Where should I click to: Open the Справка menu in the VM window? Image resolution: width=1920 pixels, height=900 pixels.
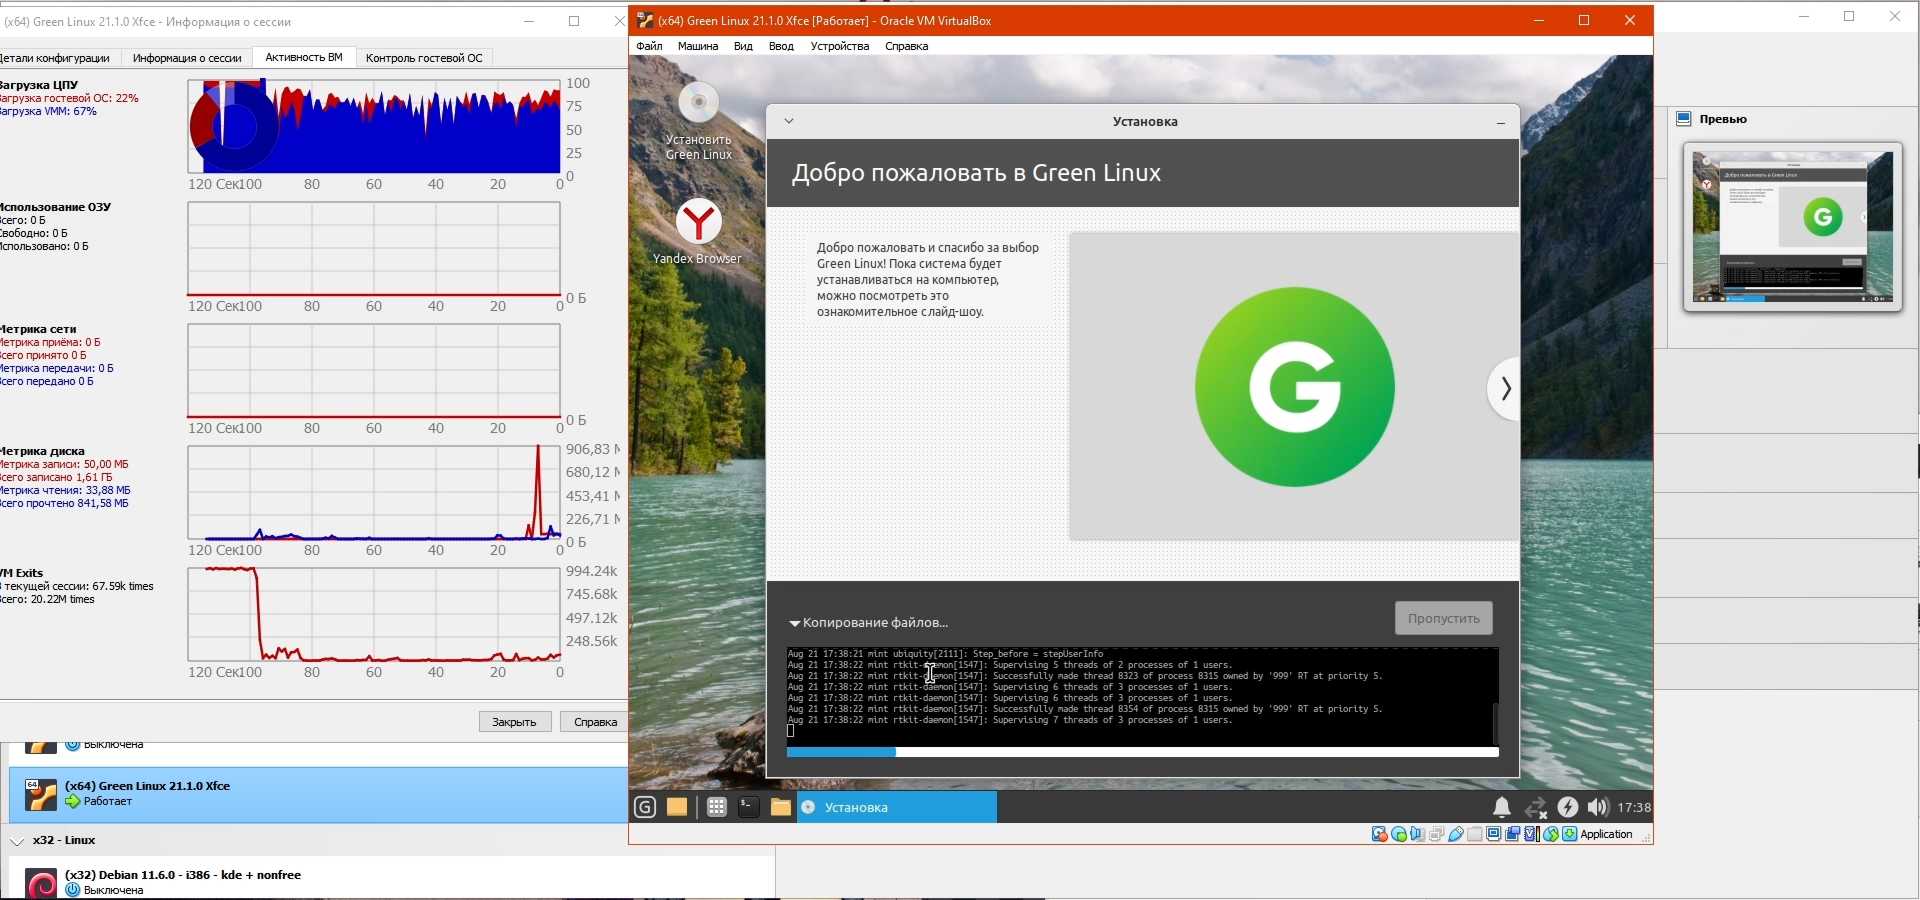coord(907,46)
